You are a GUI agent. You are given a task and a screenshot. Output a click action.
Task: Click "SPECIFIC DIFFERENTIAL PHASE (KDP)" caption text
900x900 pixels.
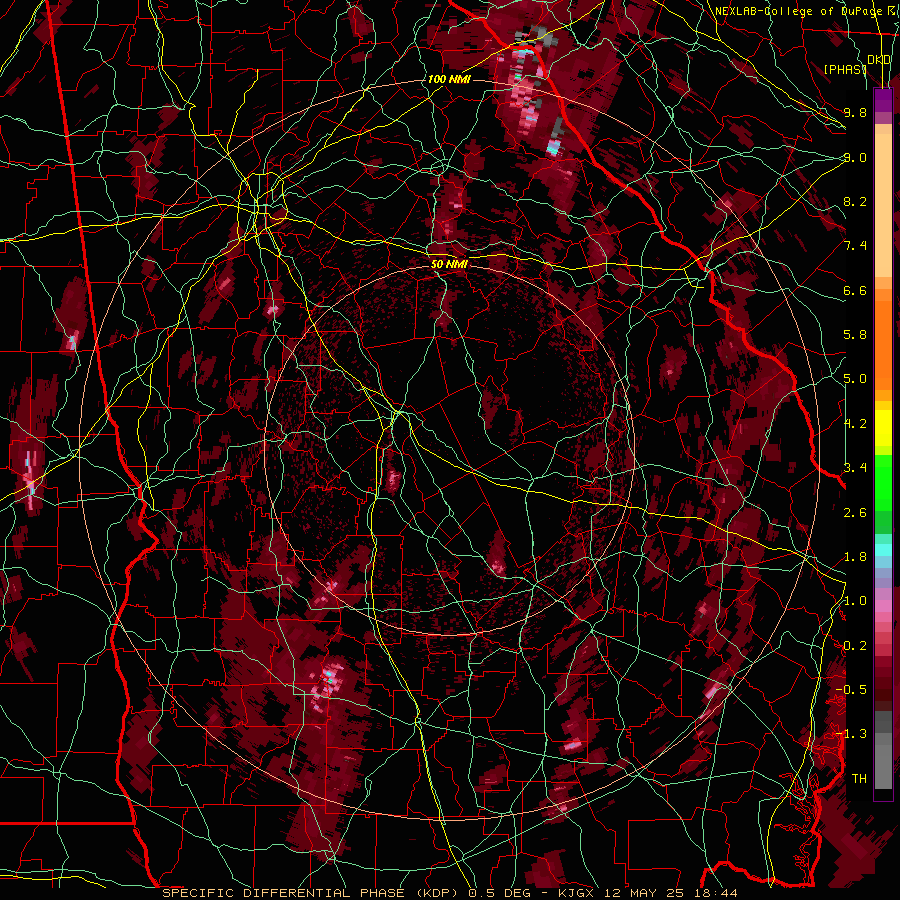click(x=312, y=893)
